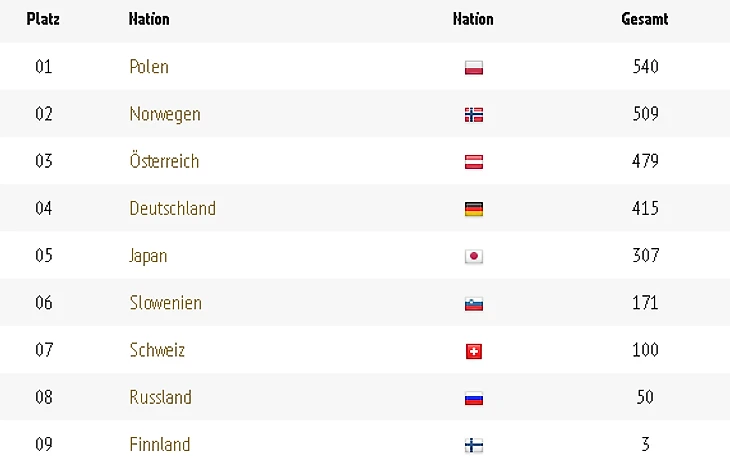Open the Schweiz nation link
Screen dimensions: 730x465
(157, 350)
